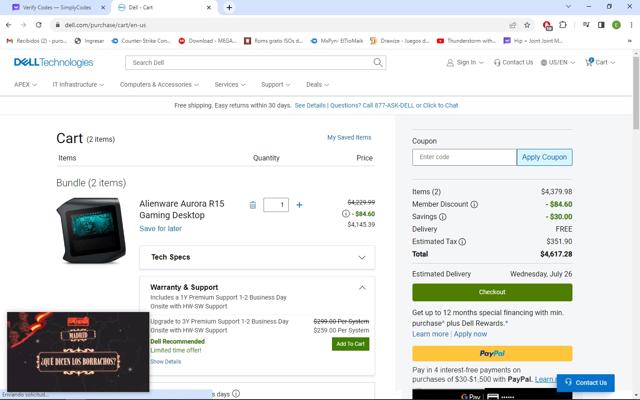Open the Deals menu

click(x=318, y=84)
